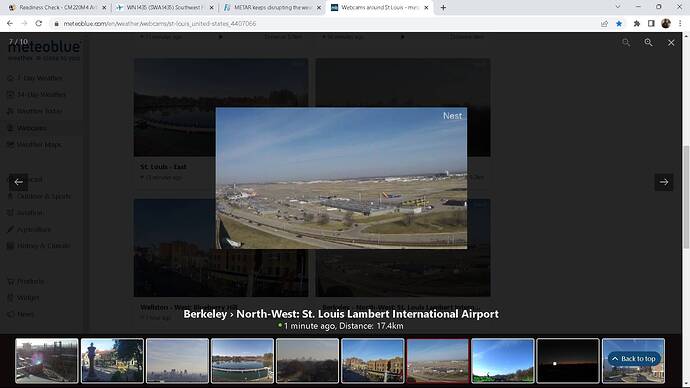Close the webcam lightbox viewer

tap(671, 43)
